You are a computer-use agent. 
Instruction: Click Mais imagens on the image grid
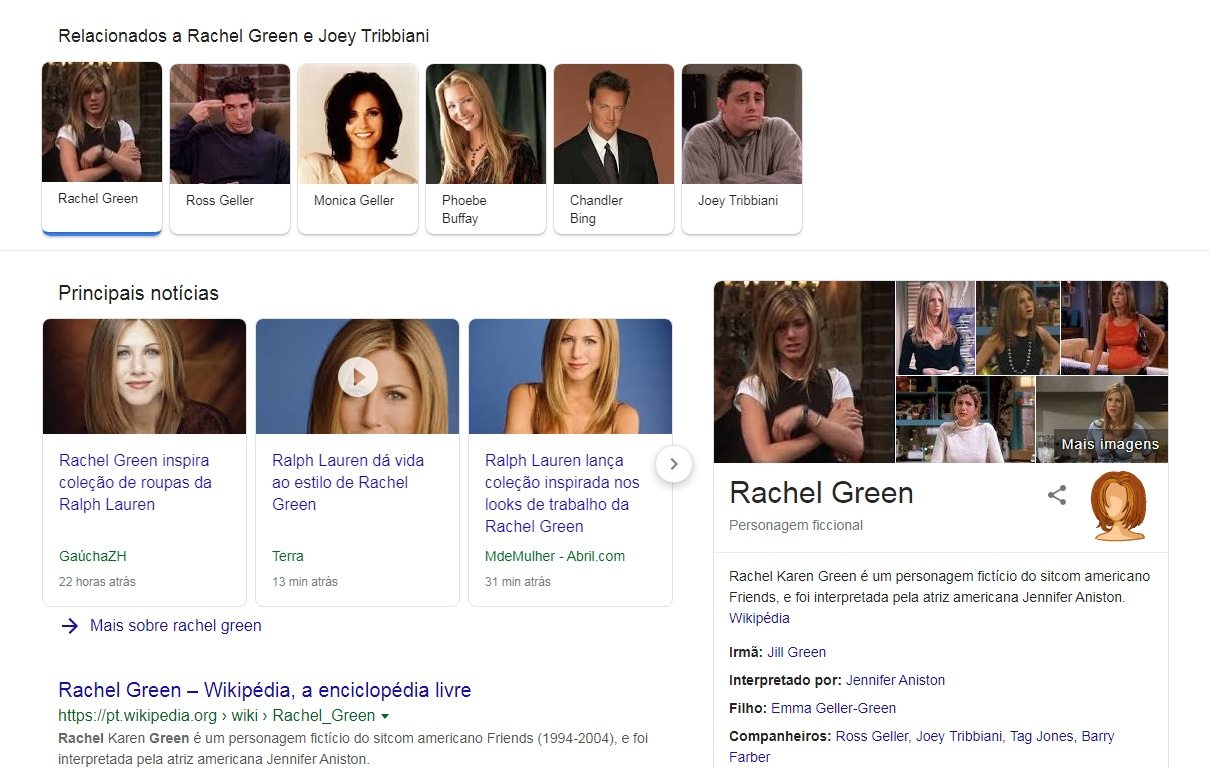[1110, 445]
